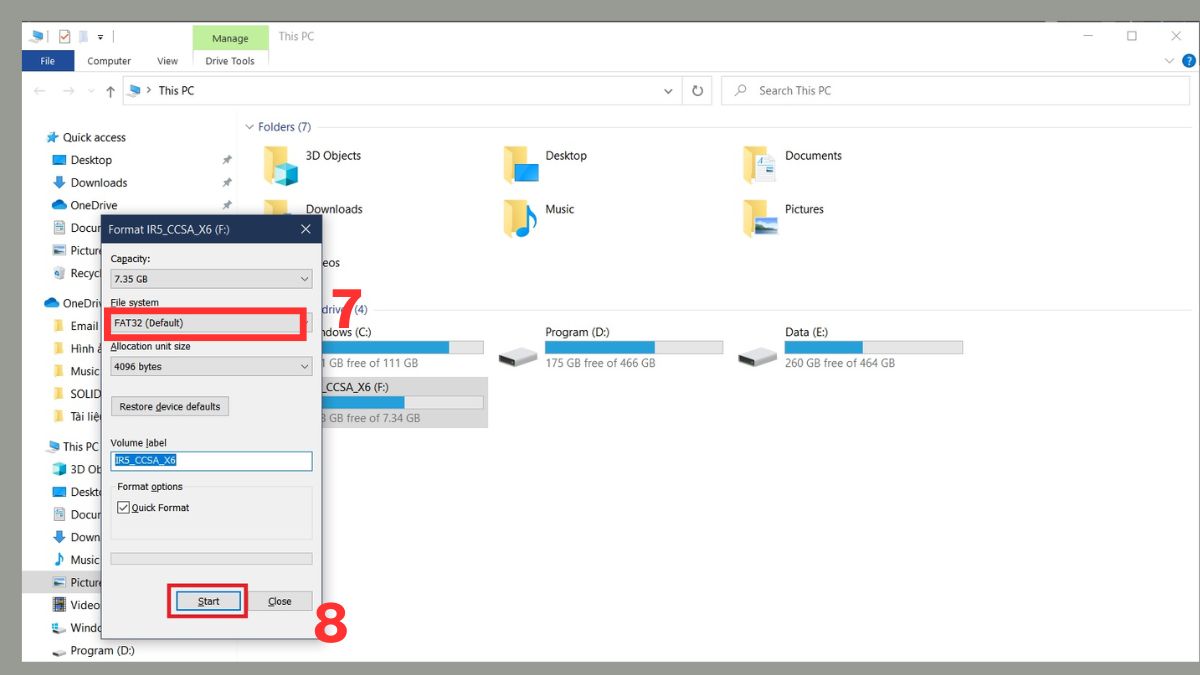Viewport: 1200px width, 675px height.
Task: Select the This PC node in sidebar
Action: 73,447
